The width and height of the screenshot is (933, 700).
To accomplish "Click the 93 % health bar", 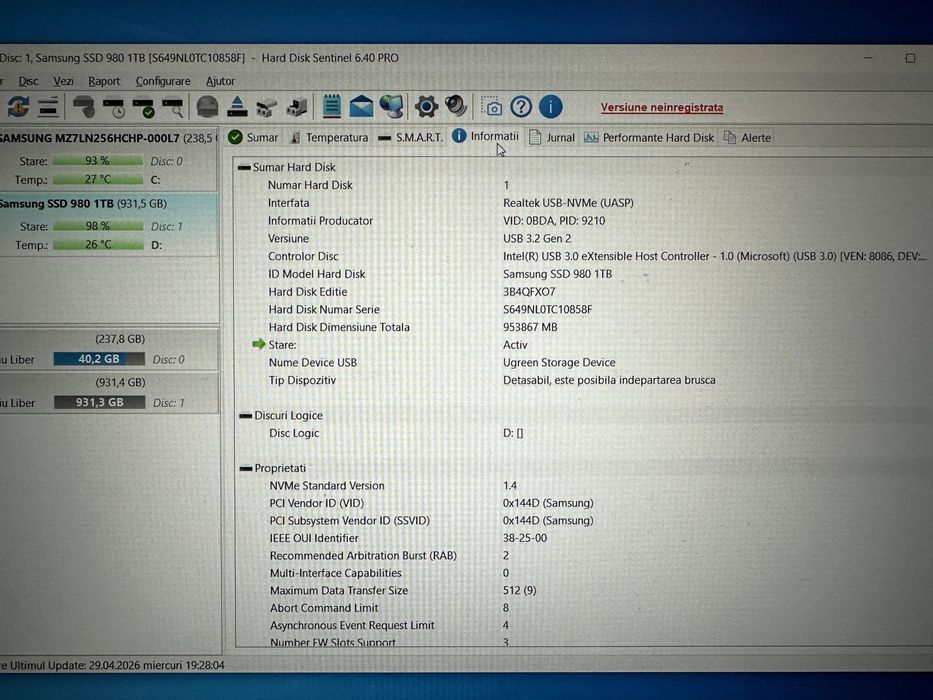I will point(97,161).
